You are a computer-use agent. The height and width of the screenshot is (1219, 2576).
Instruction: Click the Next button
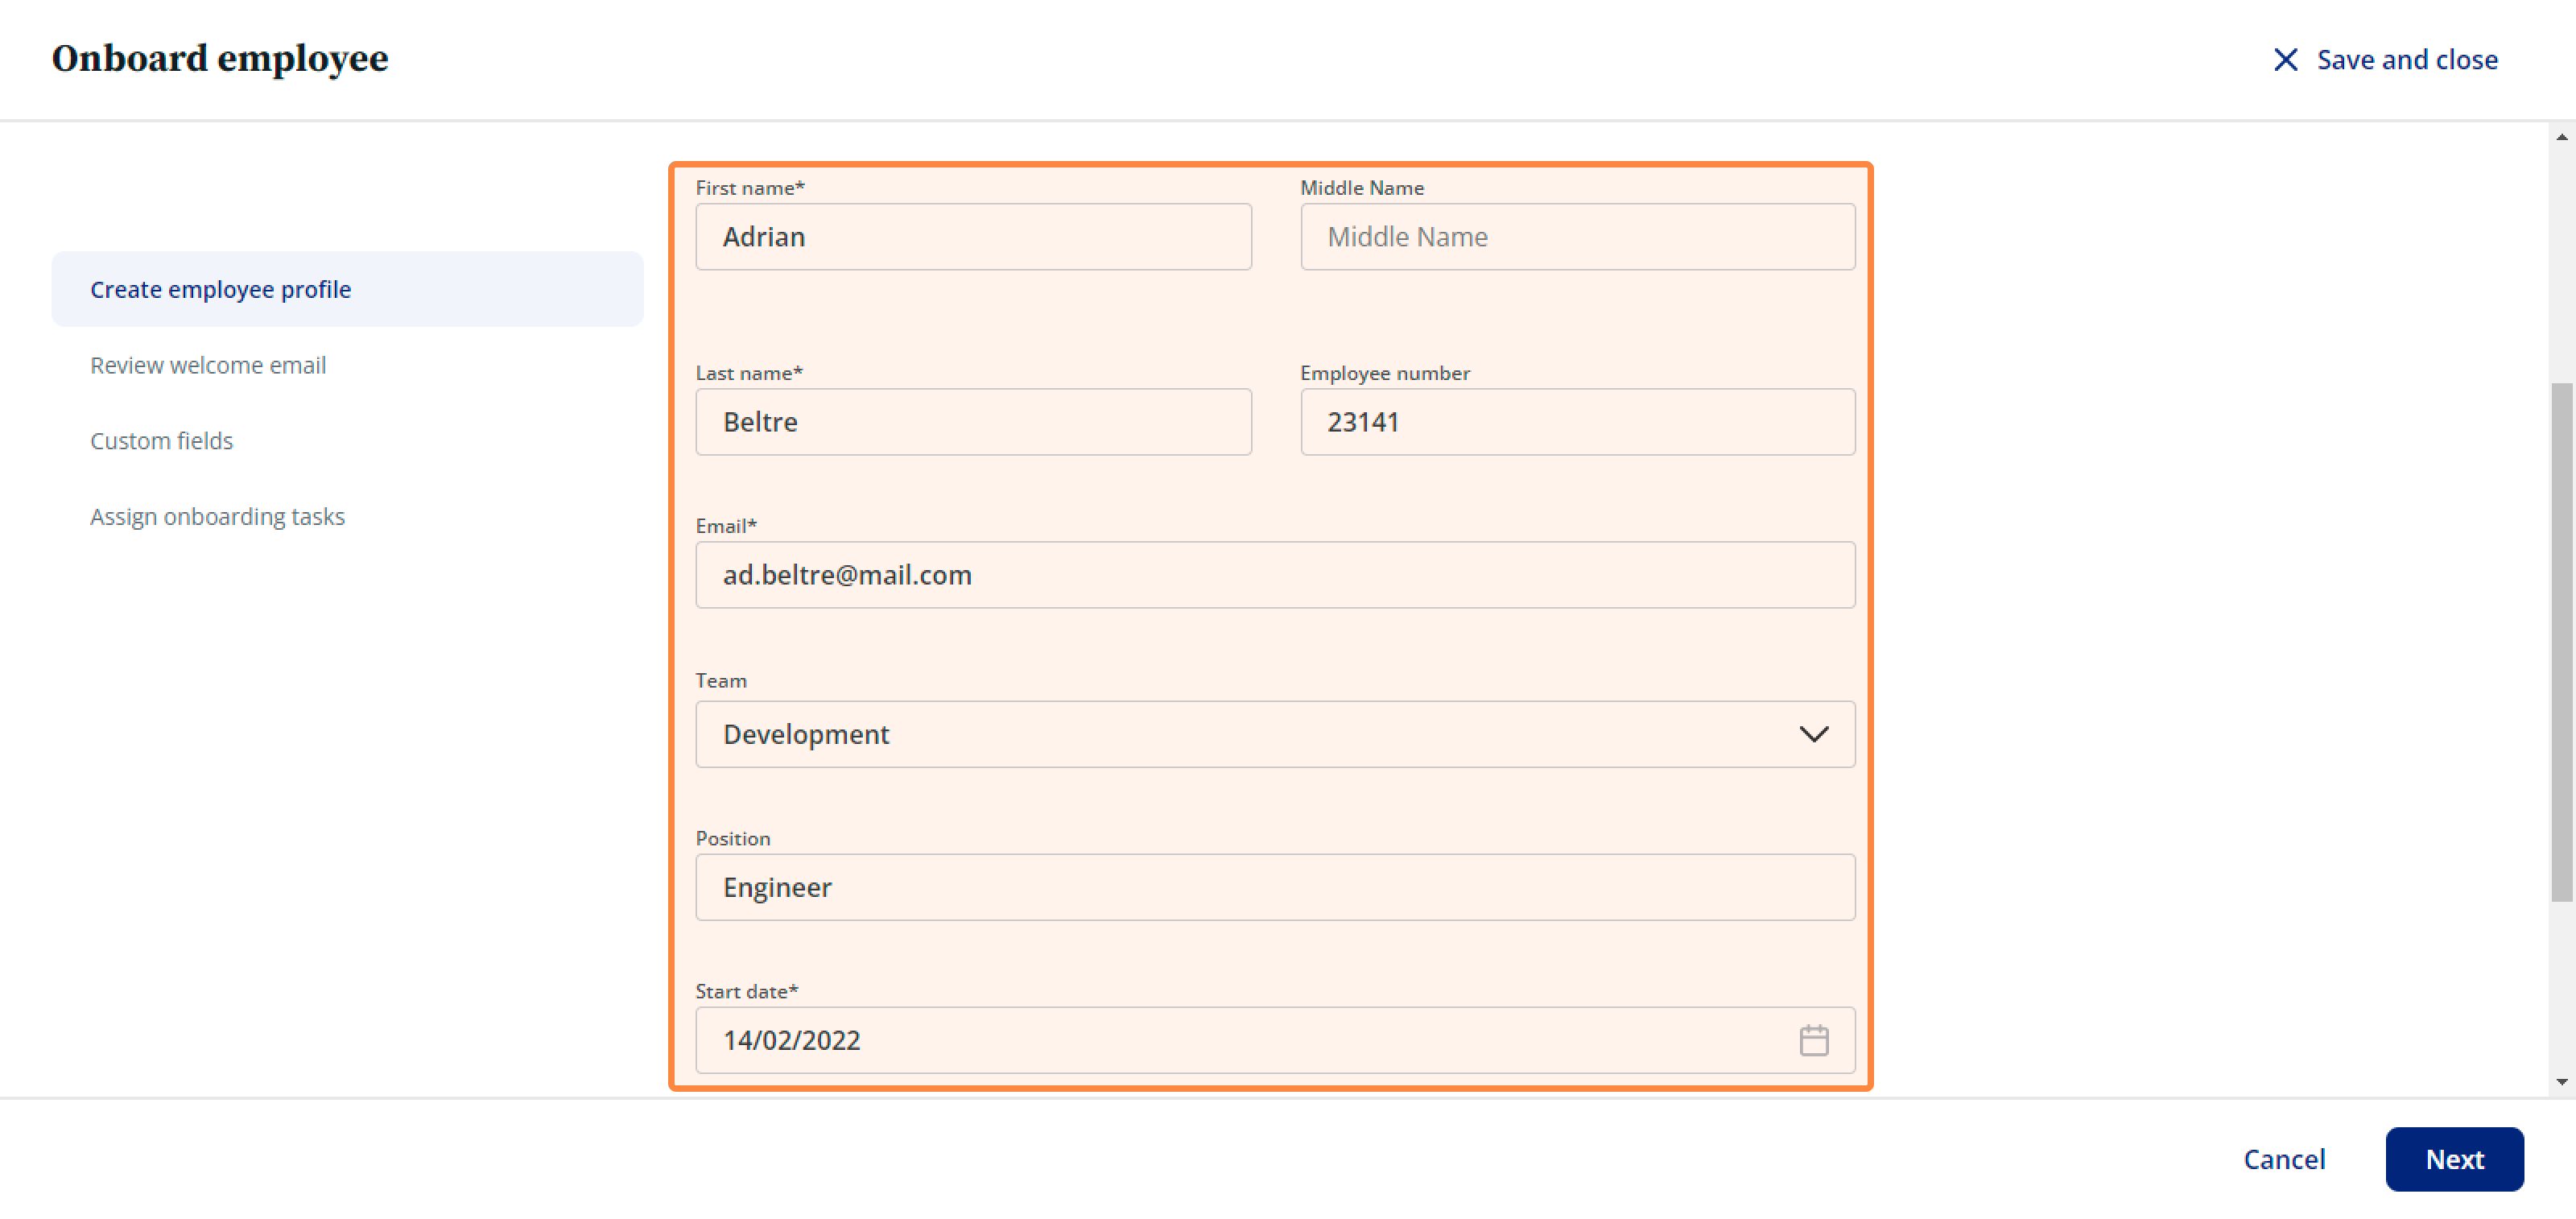(x=2454, y=1159)
